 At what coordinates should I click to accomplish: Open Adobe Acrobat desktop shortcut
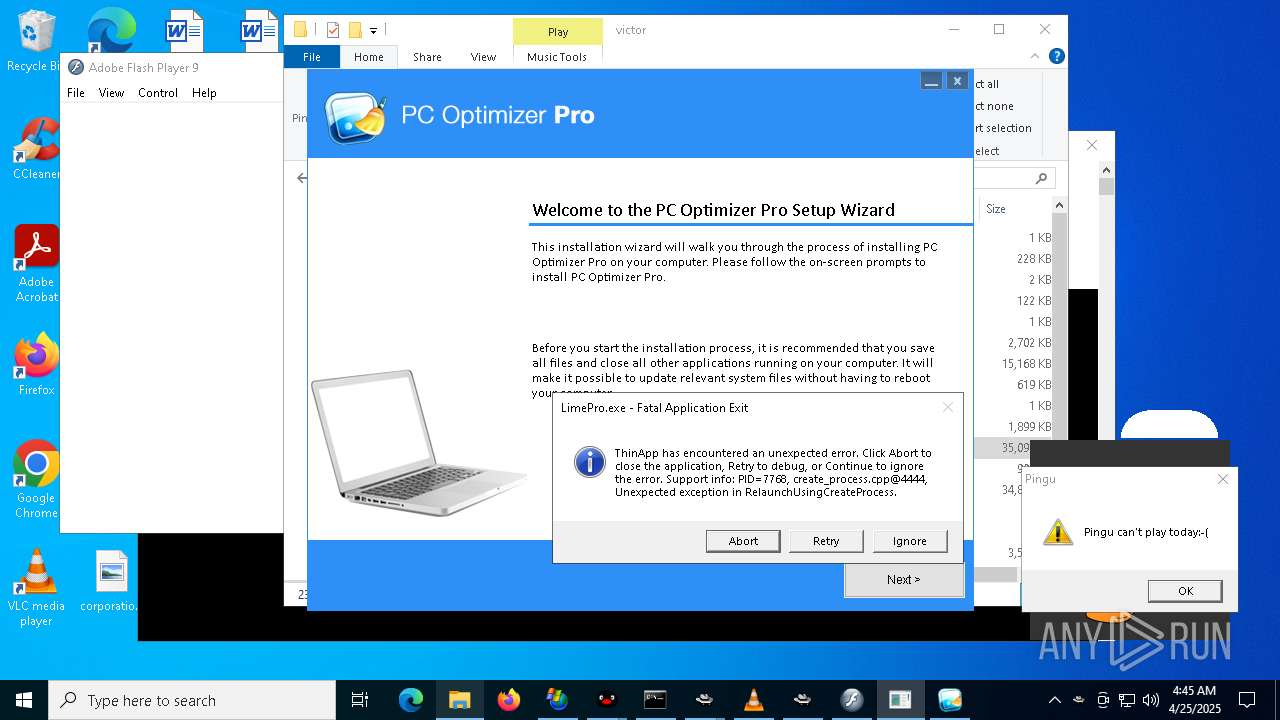[x=37, y=263]
